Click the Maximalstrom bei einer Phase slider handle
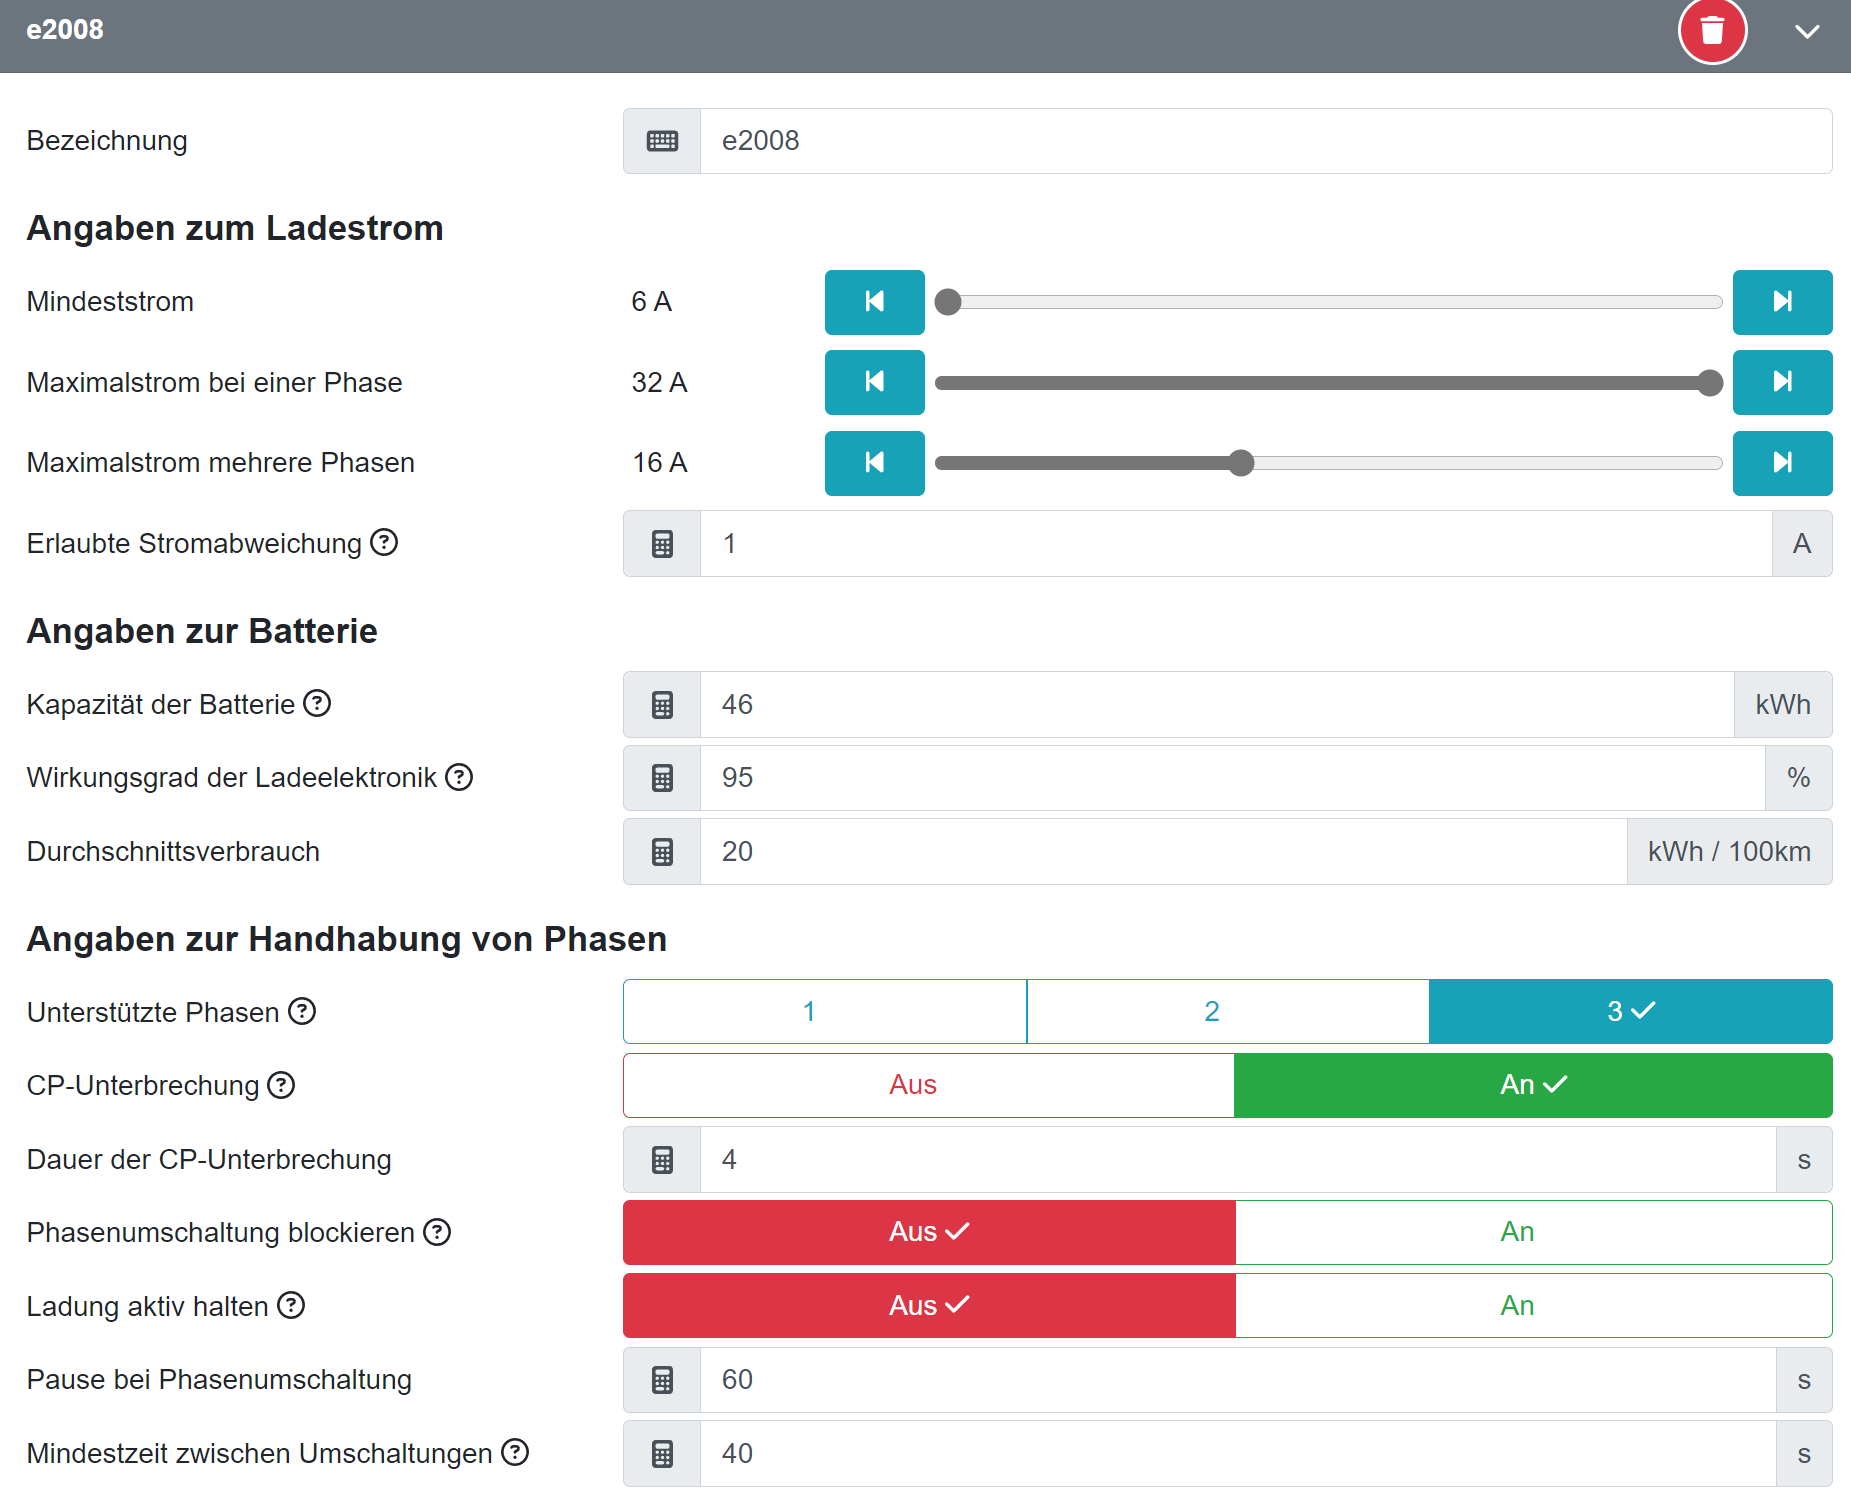 tap(1710, 383)
